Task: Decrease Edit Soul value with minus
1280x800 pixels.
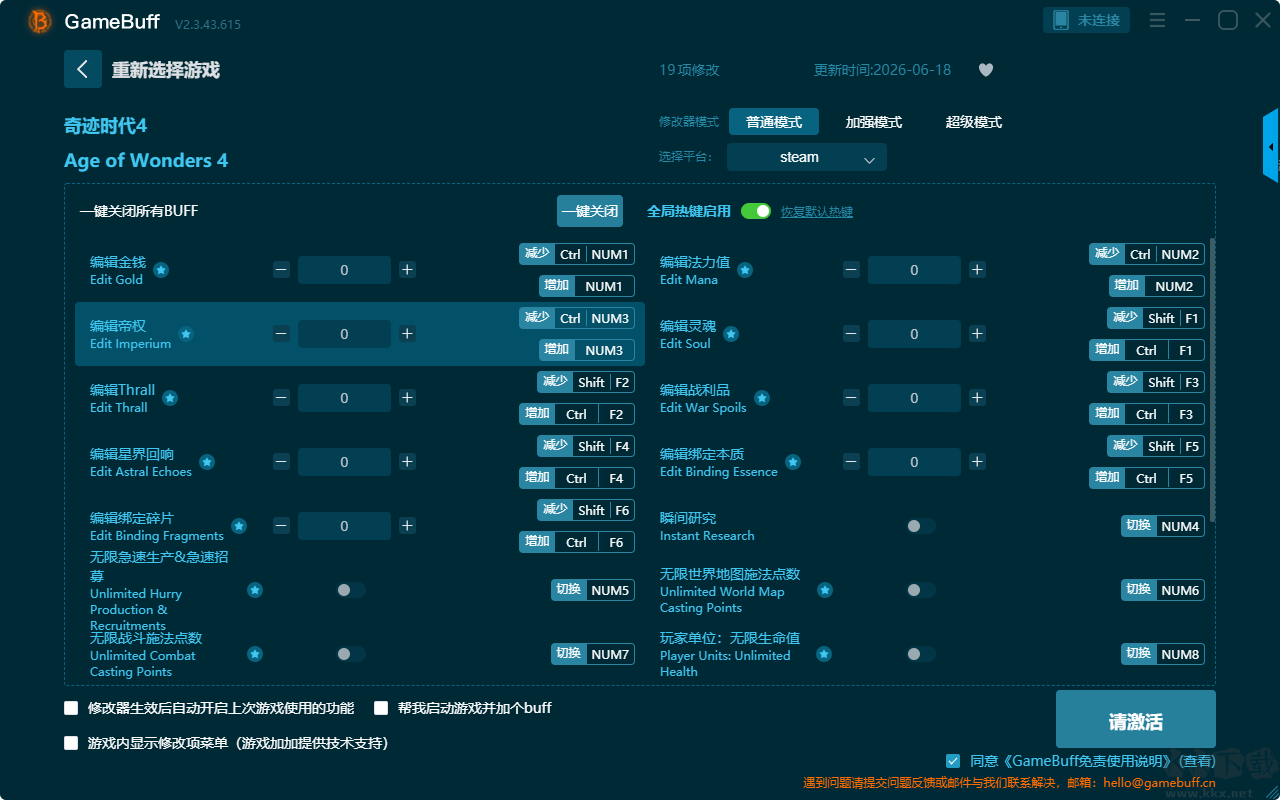Action: click(851, 334)
